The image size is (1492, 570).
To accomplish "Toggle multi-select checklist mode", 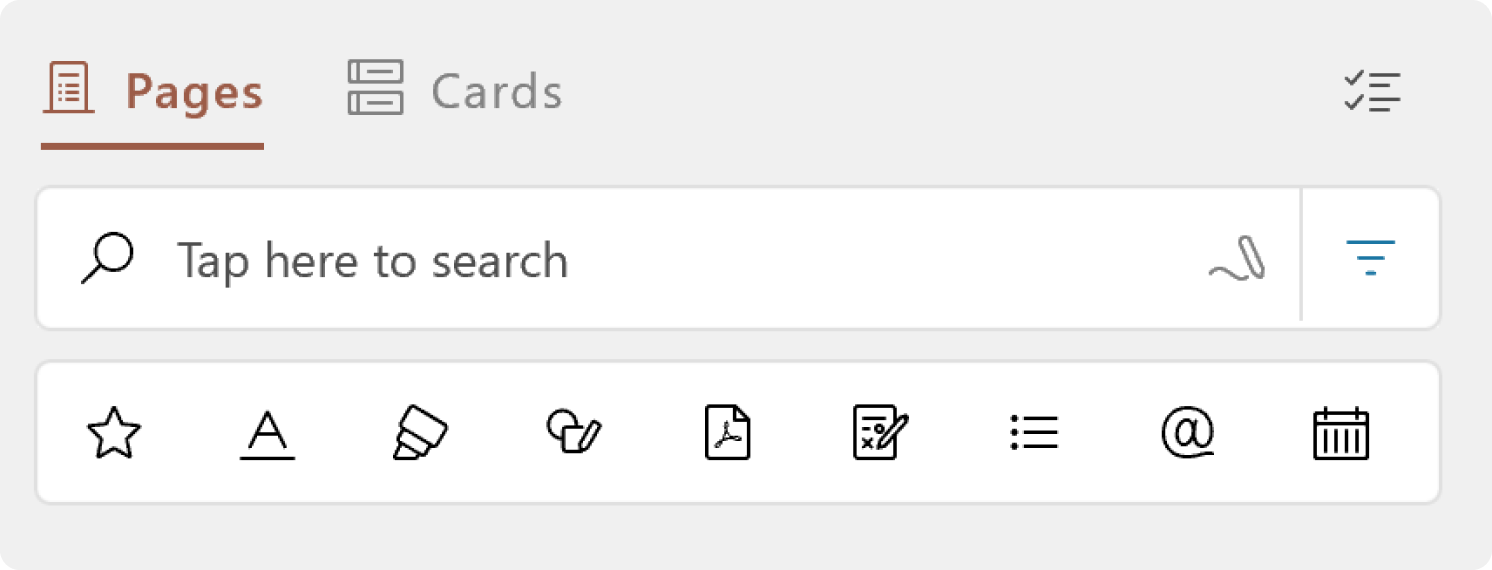I will point(1372,92).
